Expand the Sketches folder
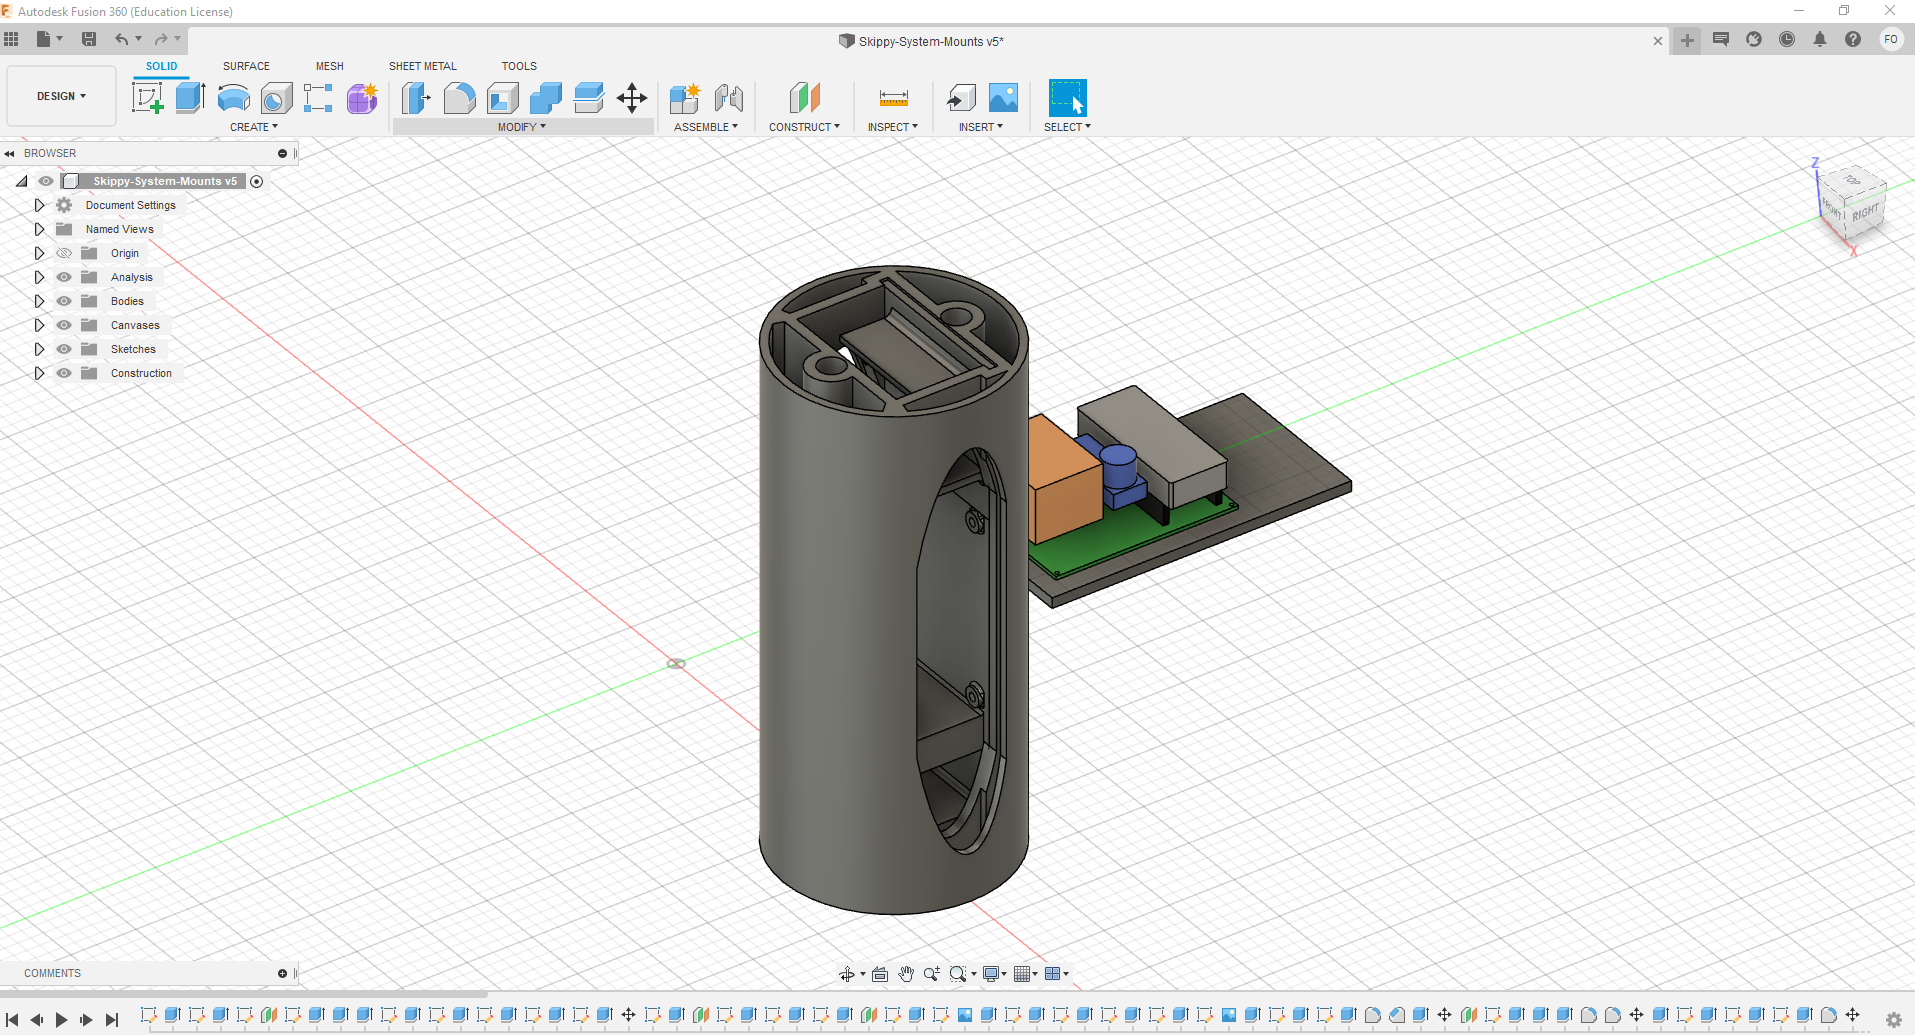This screenshot has height=1035, width=1915. (x=39, y=349)
